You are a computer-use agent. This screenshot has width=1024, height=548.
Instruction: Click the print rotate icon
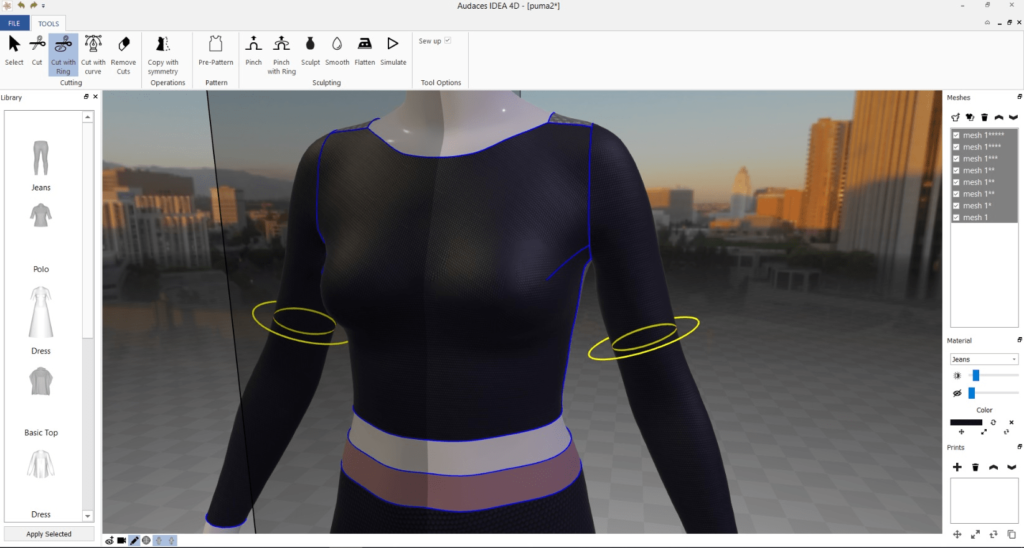click(993, 534)
